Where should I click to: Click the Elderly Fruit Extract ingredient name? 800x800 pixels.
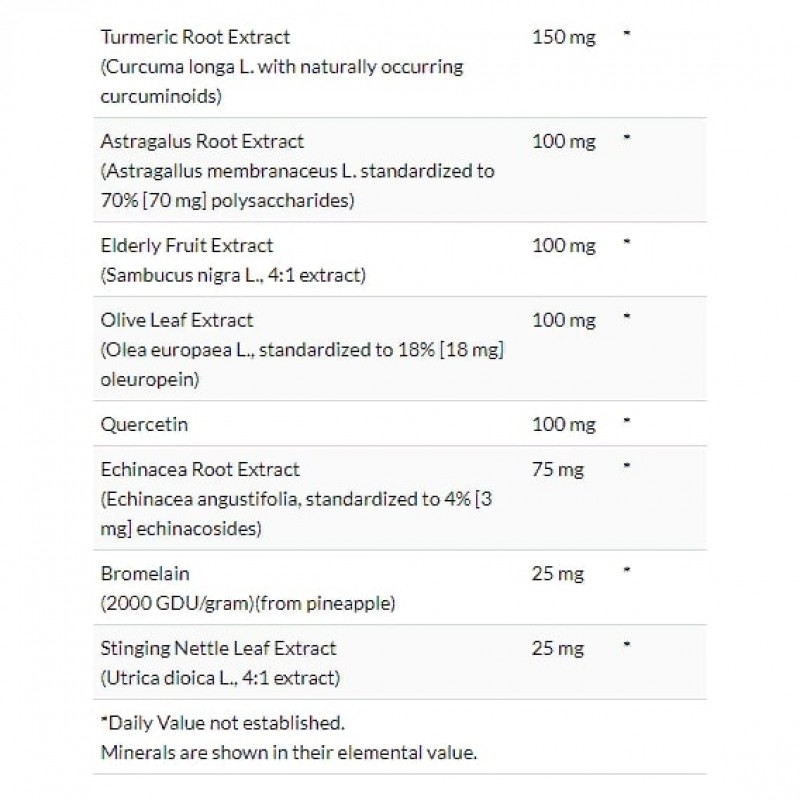tap(187, 245)
